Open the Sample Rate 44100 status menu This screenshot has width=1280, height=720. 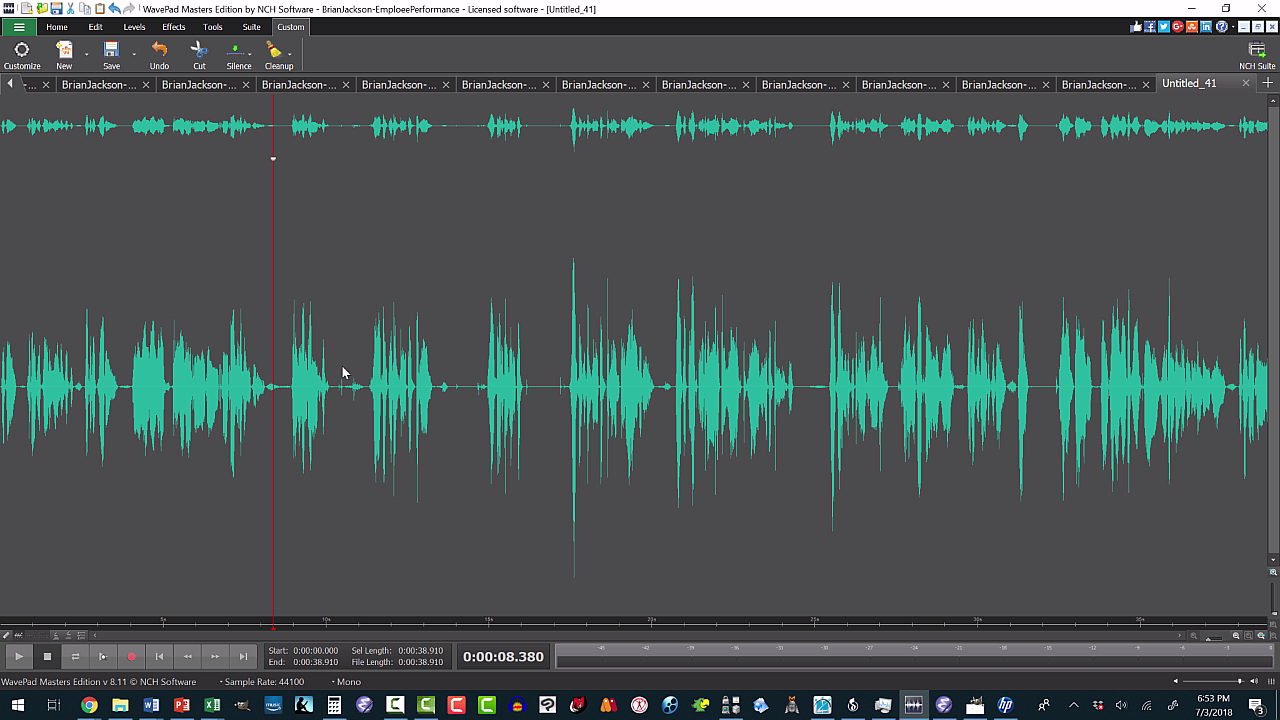tap(262, 682)
